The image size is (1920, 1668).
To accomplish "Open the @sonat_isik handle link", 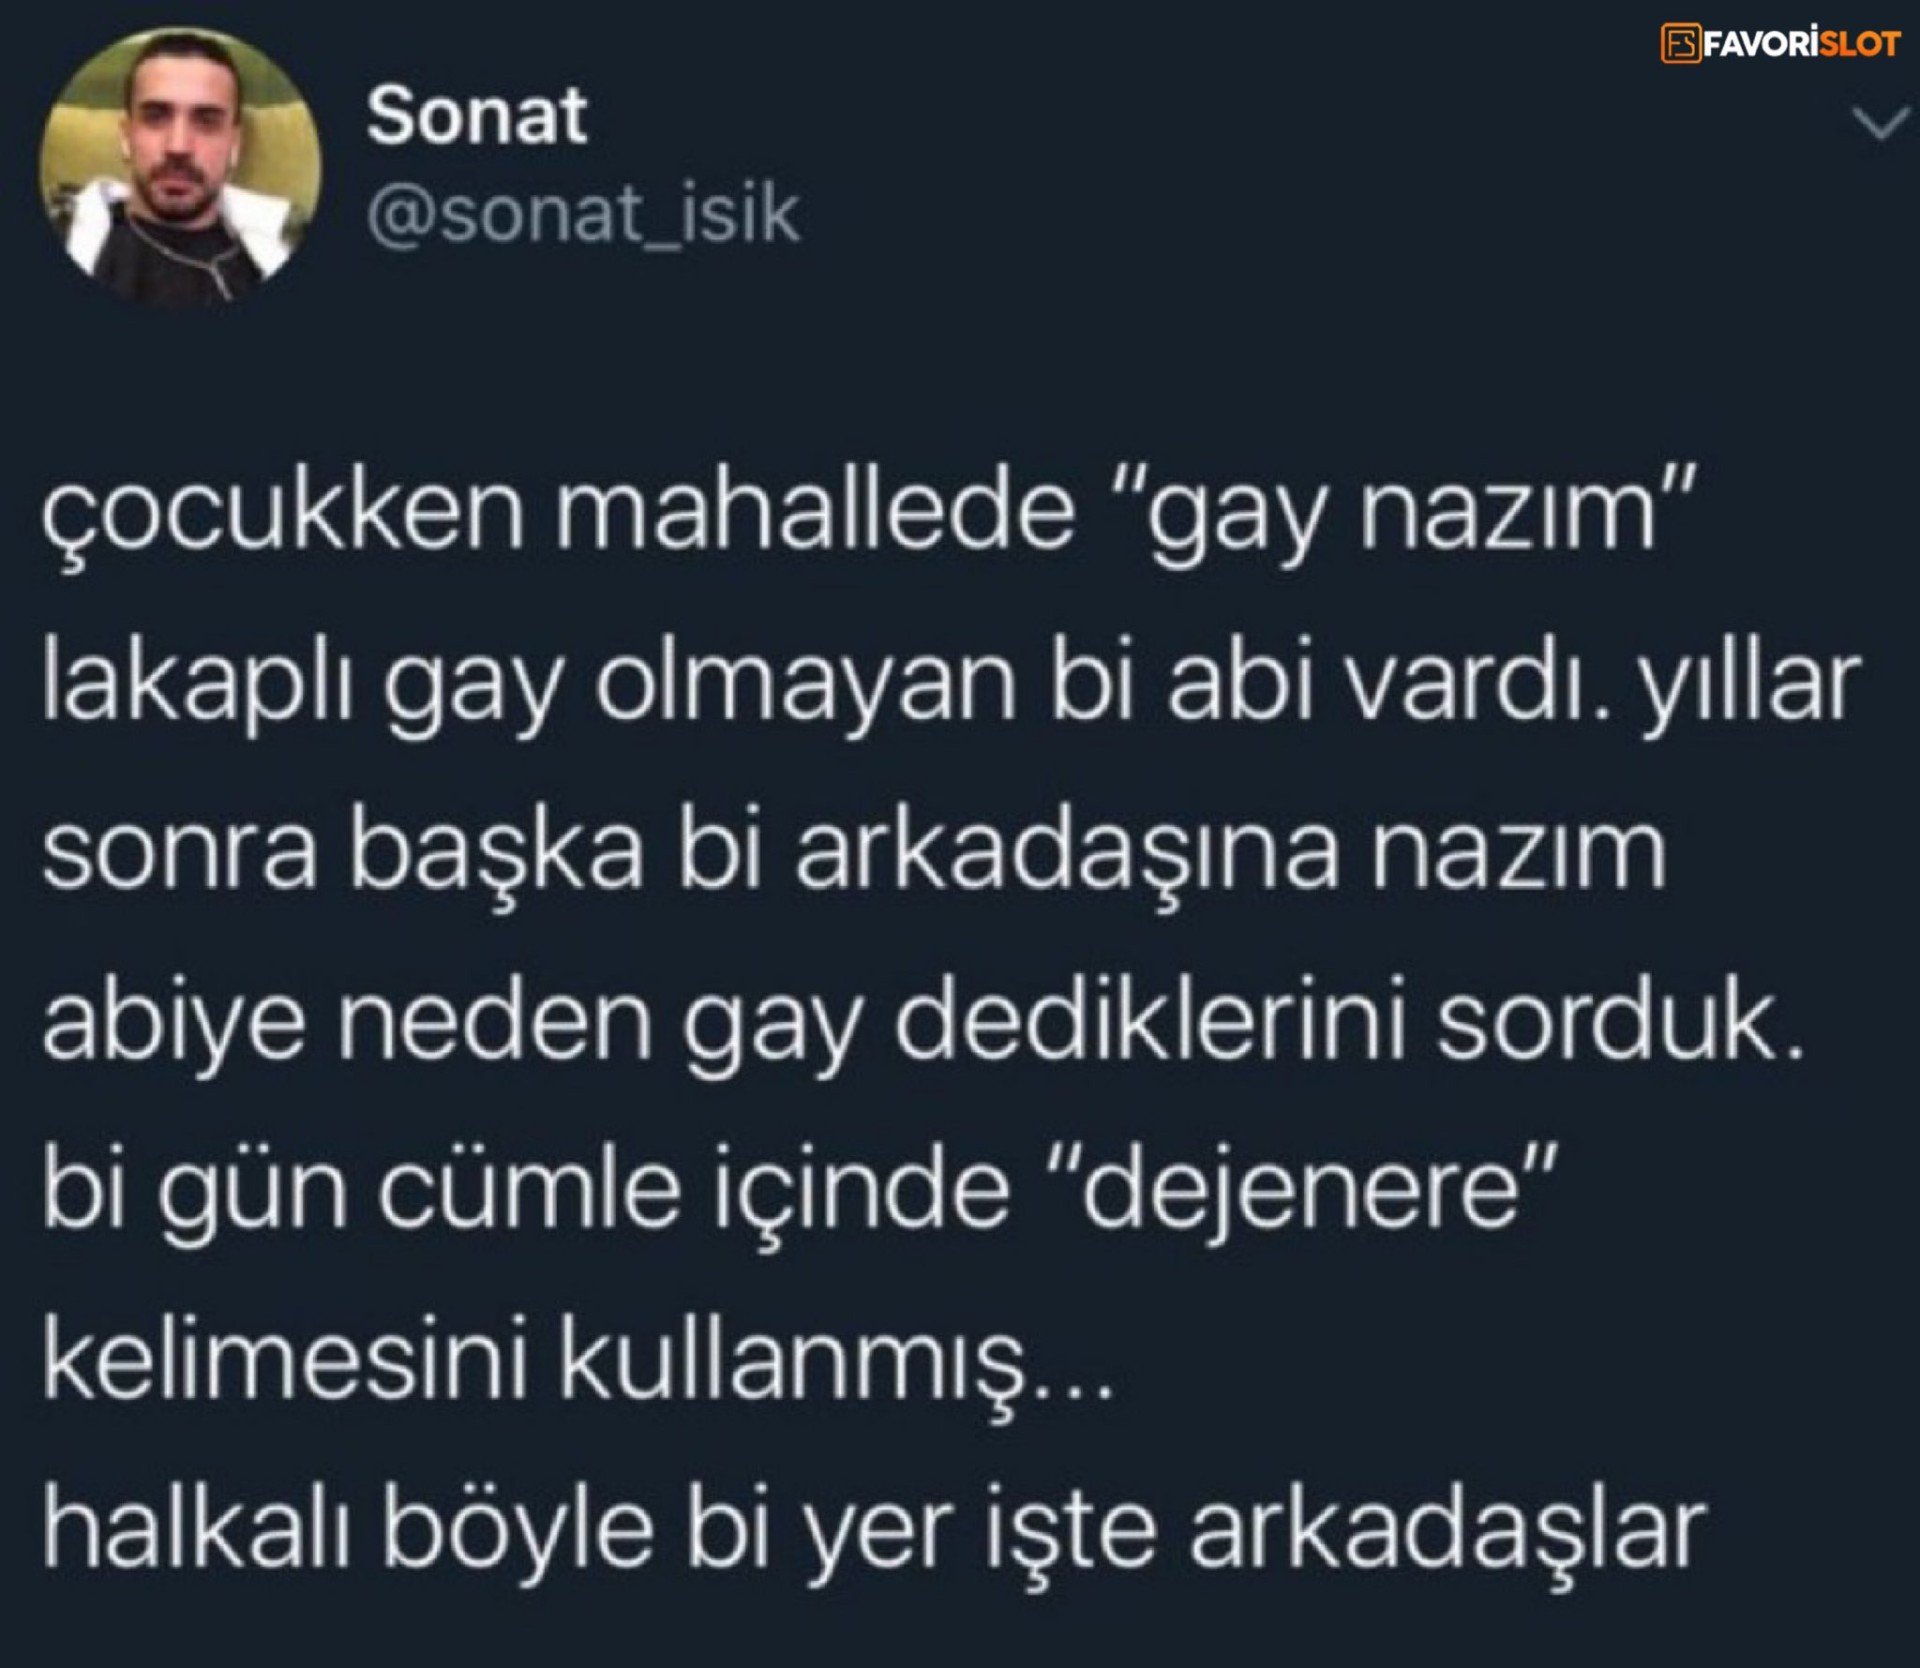I will pyautogui.click(x=583, y=214).
